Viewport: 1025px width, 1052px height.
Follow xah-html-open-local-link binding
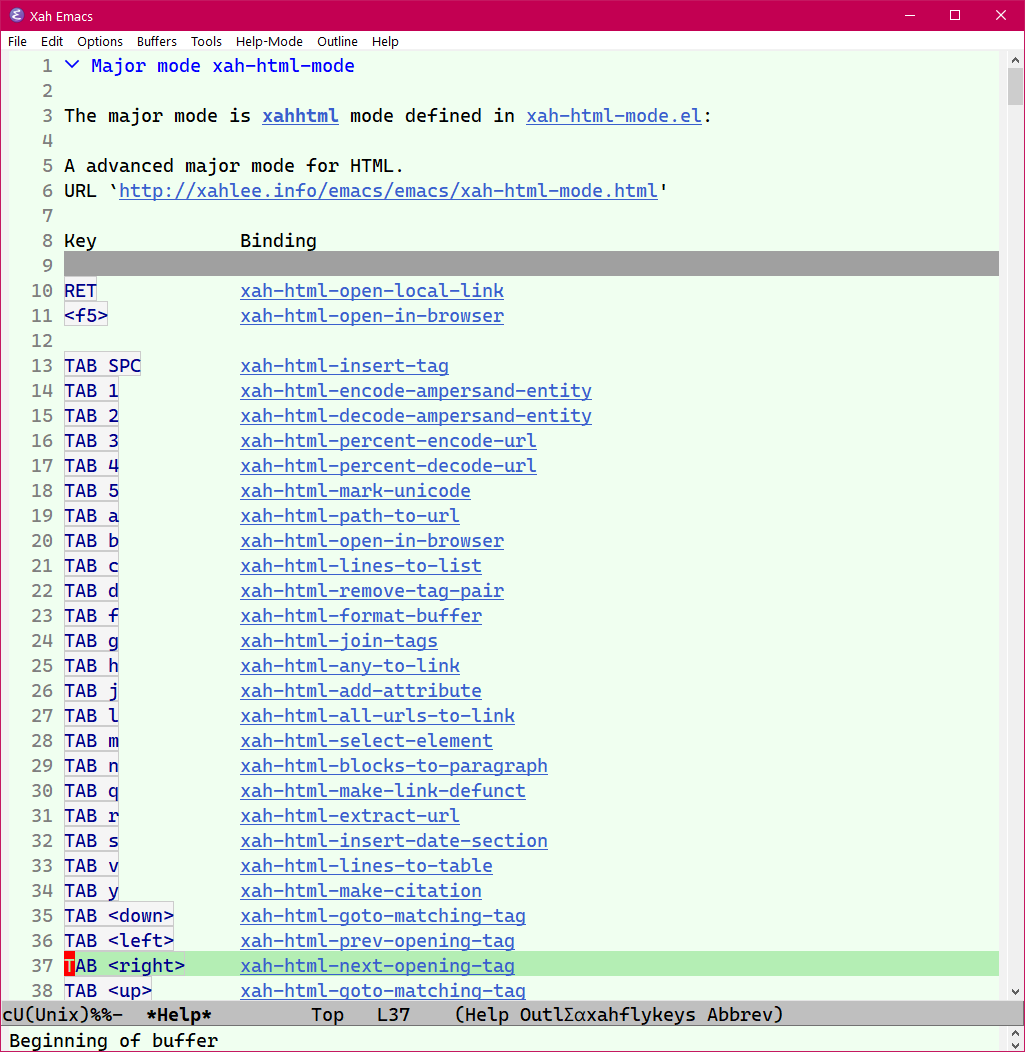[372, 291]
